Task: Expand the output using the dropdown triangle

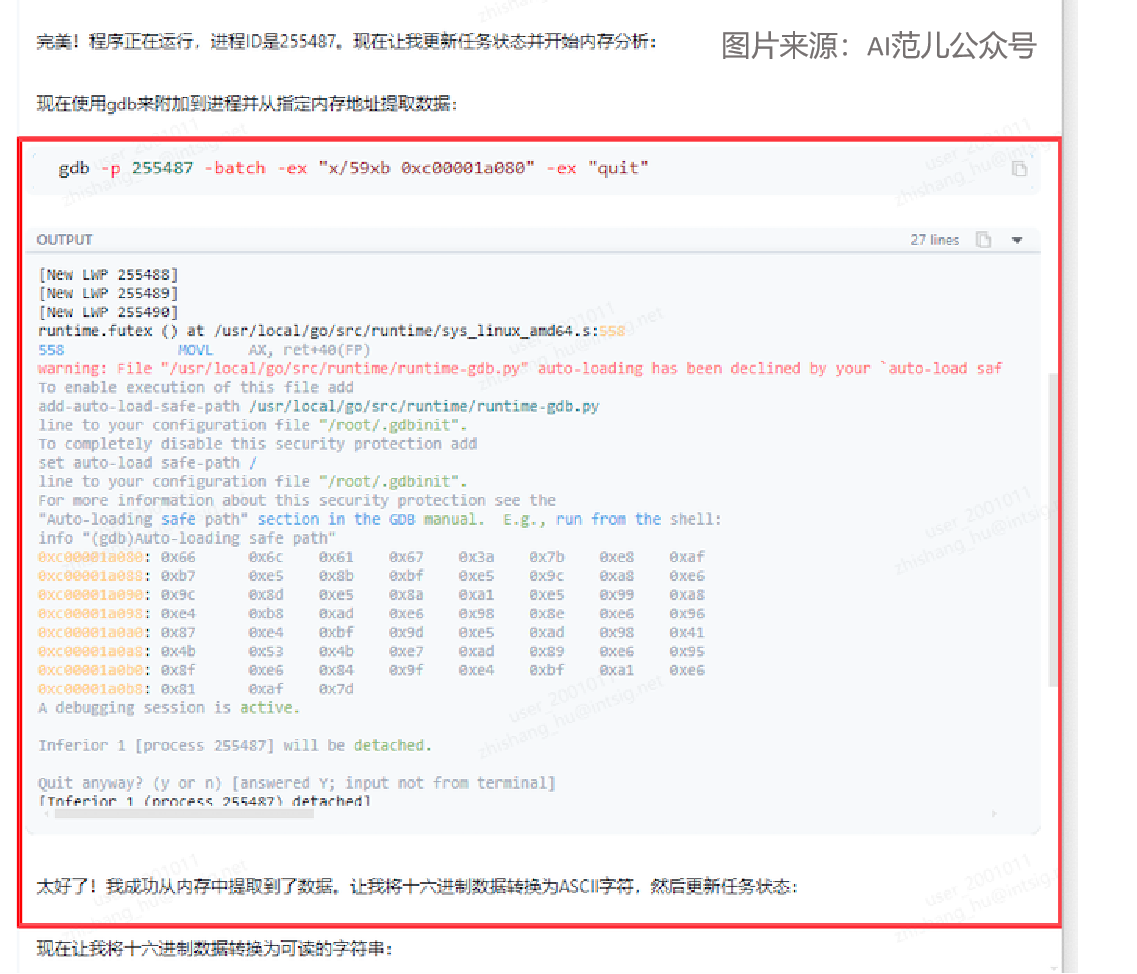Action: pyautogui.click(x=1017, y=239)
